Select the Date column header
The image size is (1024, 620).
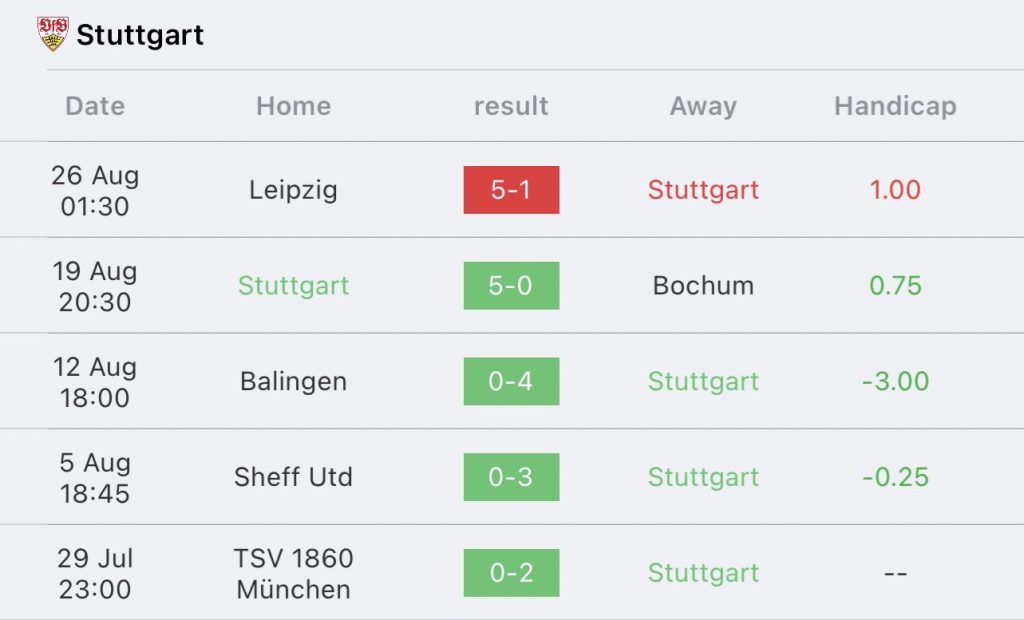tap(95, 106)
